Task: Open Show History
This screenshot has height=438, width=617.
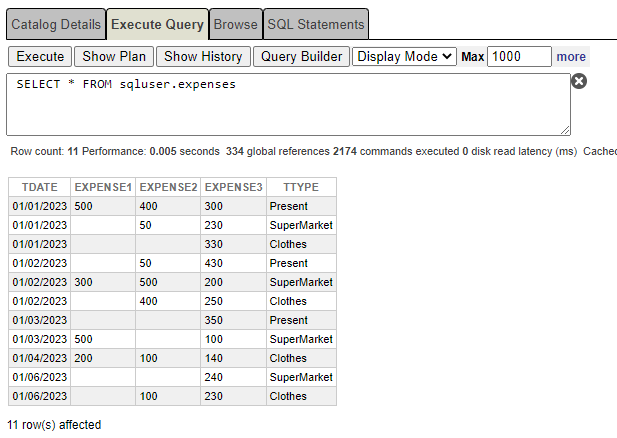Action: [203, 57]
